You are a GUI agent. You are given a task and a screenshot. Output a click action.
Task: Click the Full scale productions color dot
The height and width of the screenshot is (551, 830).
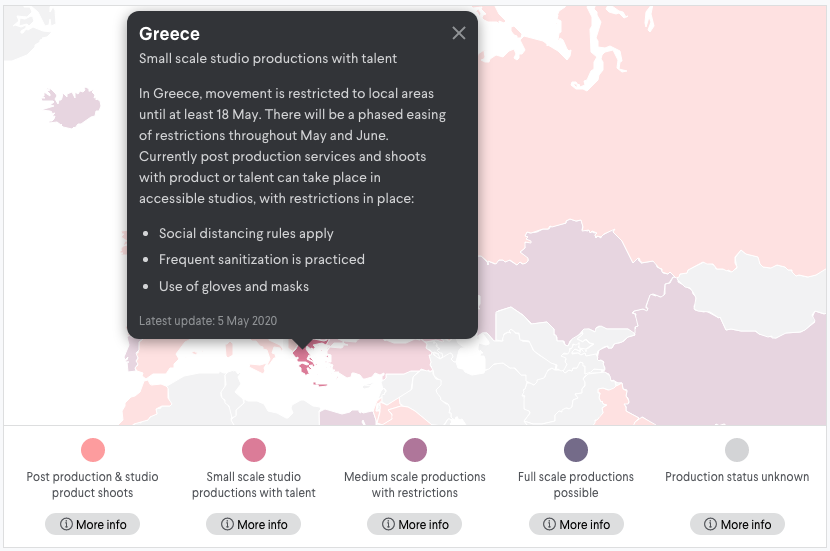click(576, 450)
